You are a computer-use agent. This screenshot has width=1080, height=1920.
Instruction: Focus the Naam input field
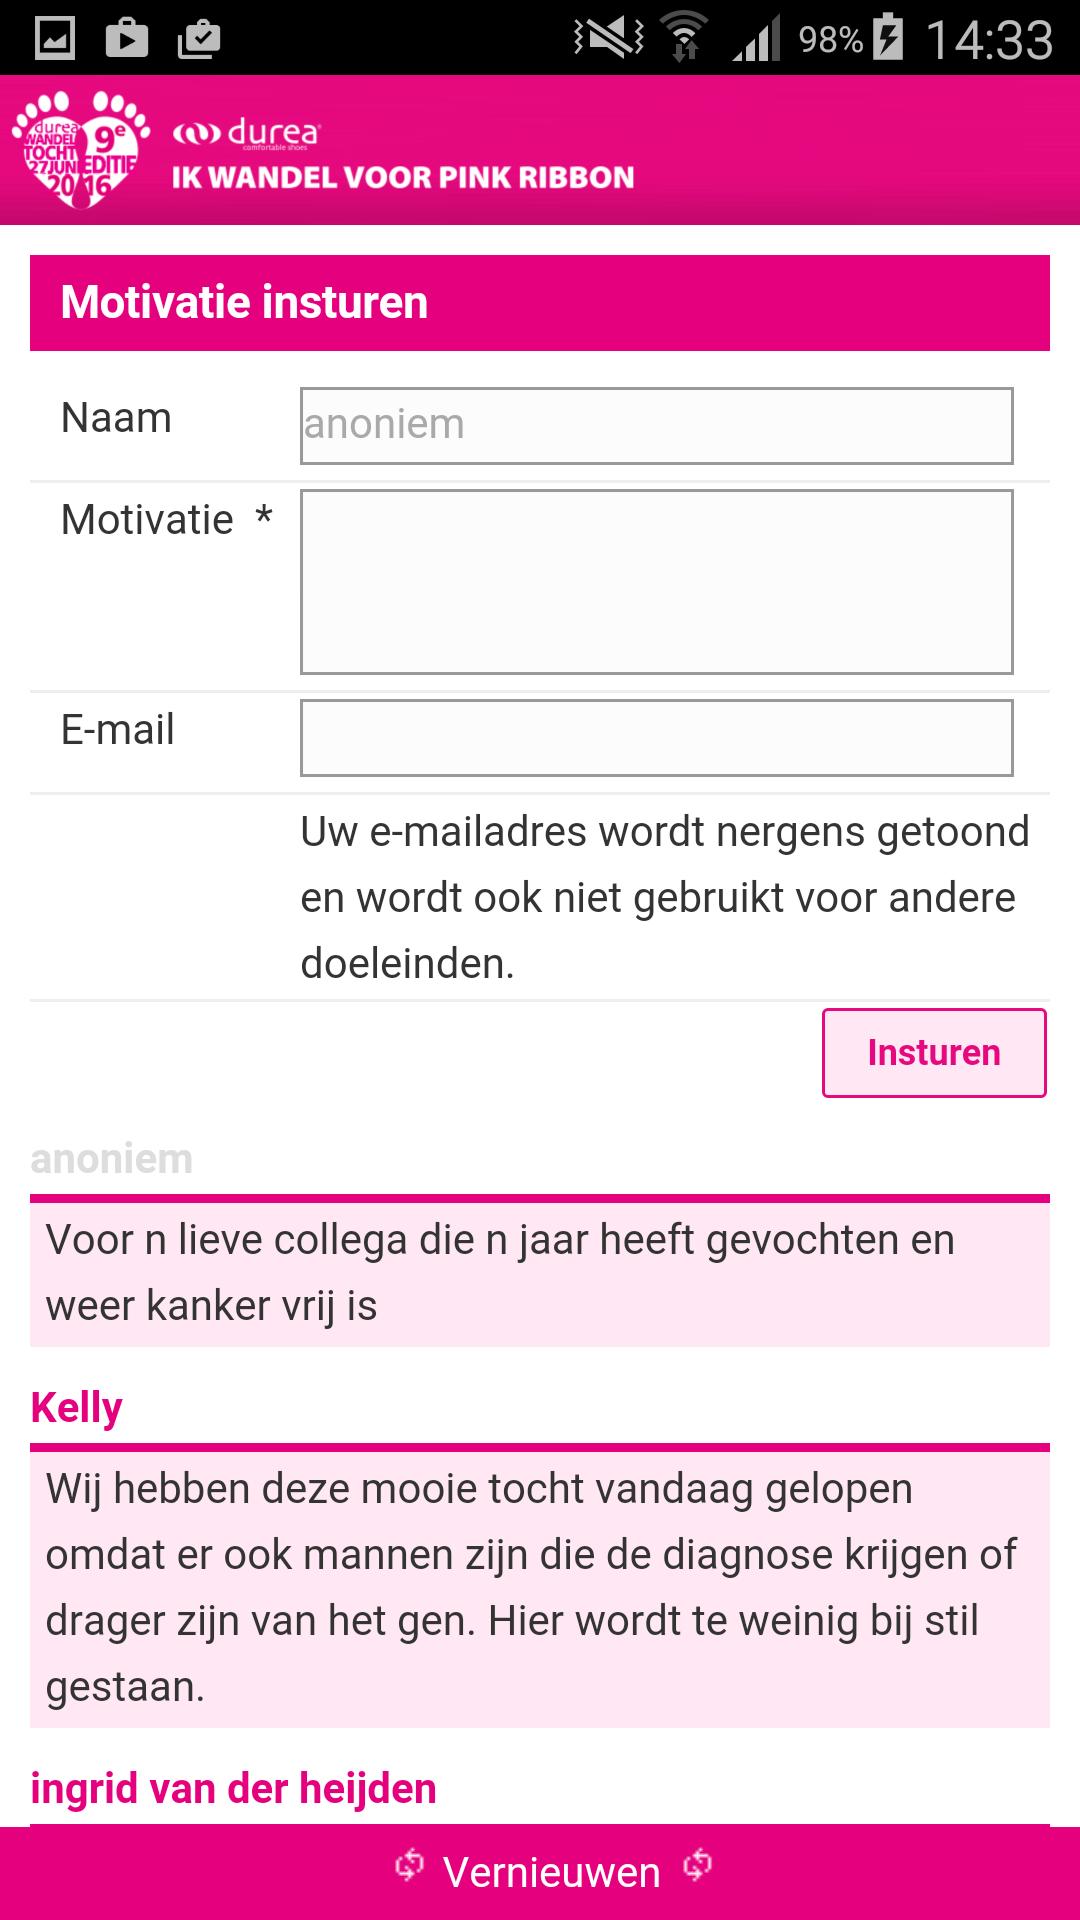[656, 426]
